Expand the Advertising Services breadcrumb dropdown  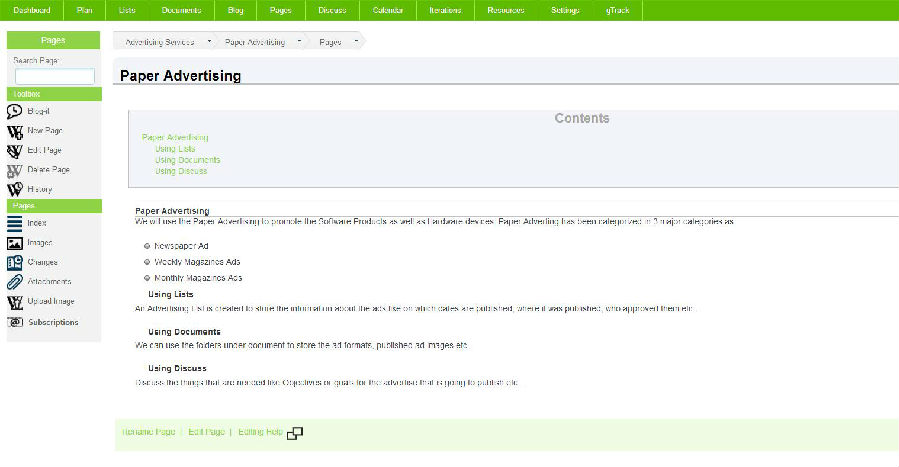[209, 42]
